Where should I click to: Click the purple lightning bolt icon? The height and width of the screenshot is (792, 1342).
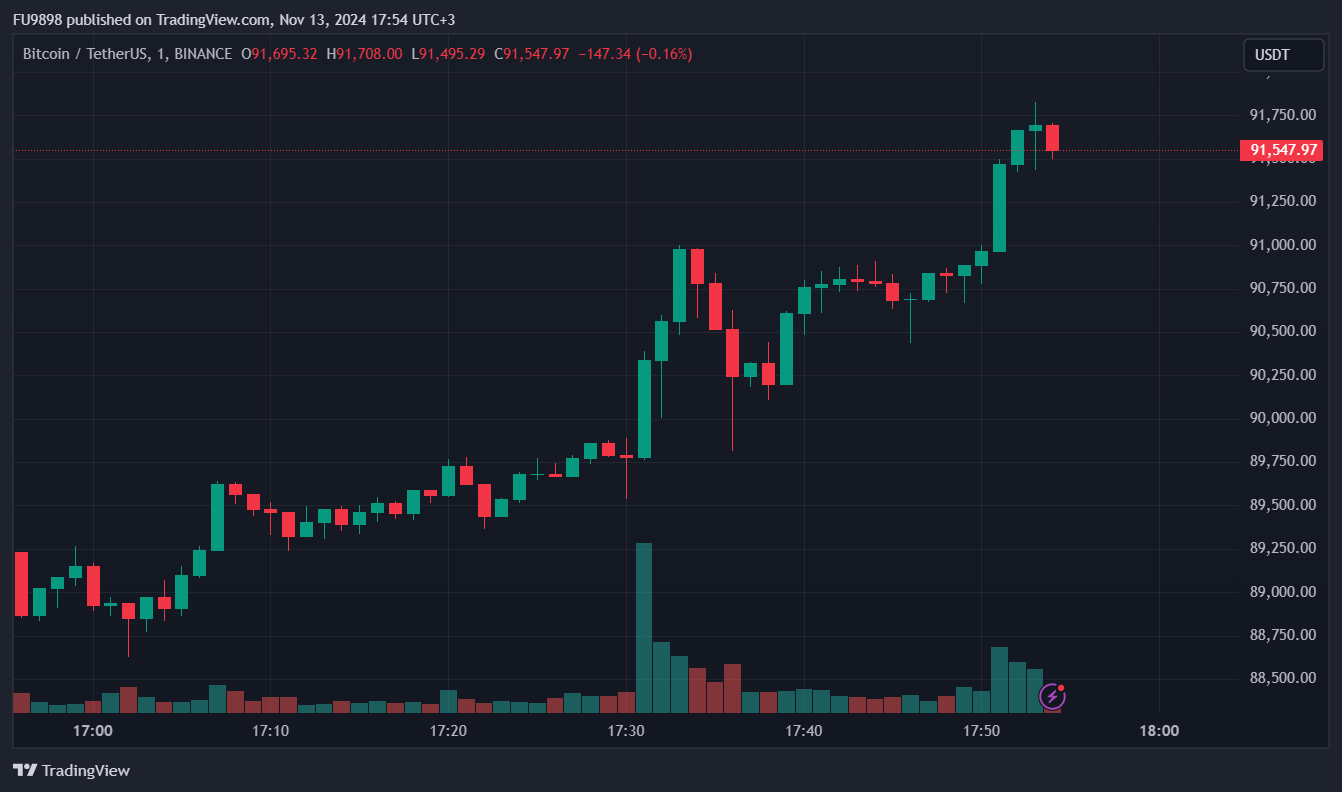click(x=1052, y=696)
